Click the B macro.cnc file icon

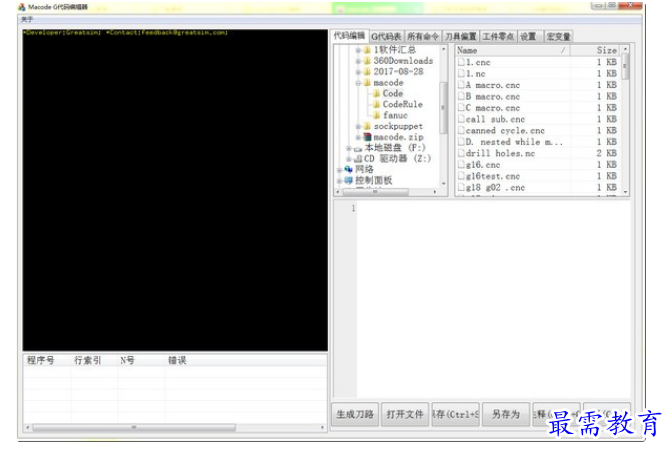[x=461, y=97]
